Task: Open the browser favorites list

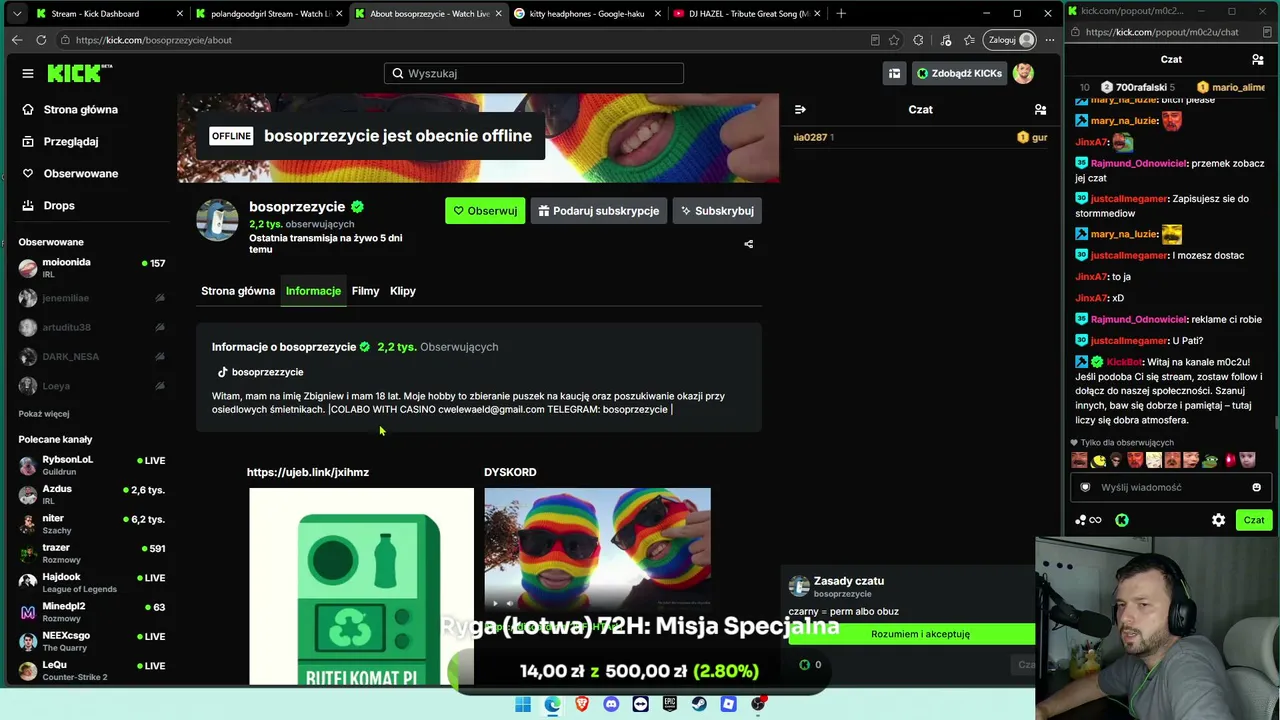Action: (969, 40)
